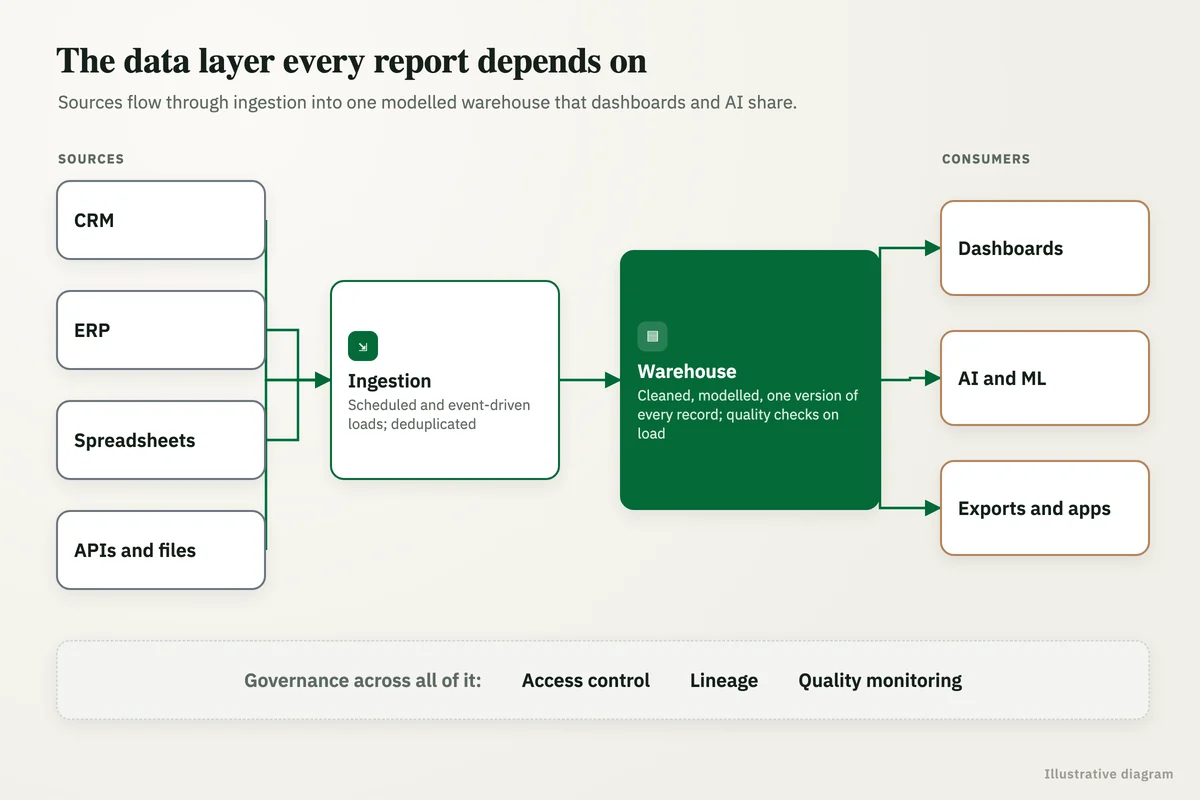
Task: Select the ERP source box
Action: pyautogui.click(x=161, y=330)
